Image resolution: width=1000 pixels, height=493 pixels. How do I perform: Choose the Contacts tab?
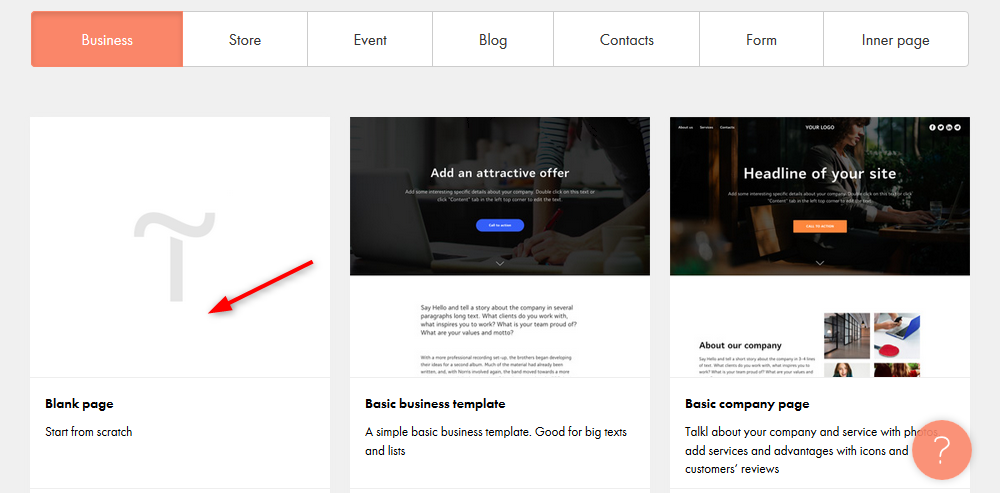pyautogui.click(x=627, y=40)
